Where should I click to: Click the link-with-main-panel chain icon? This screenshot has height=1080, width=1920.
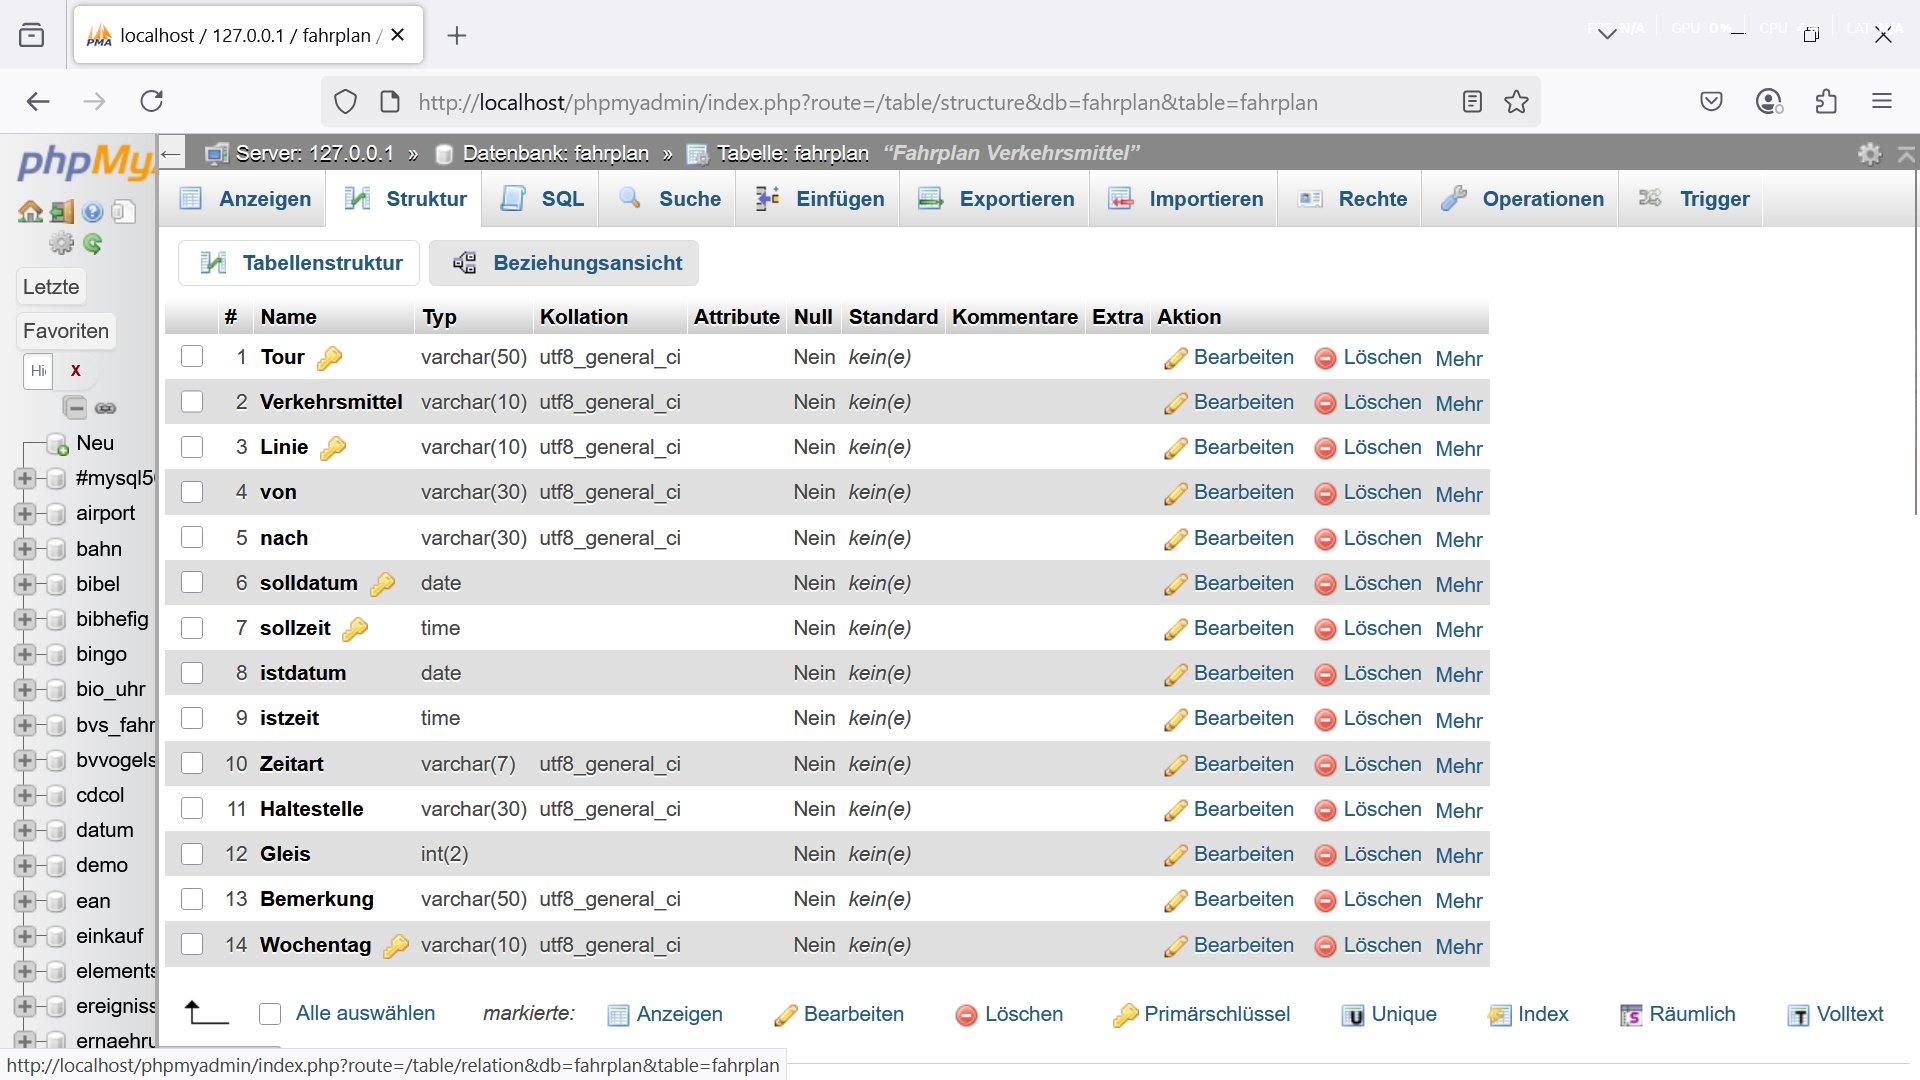[x=105, y=408]
